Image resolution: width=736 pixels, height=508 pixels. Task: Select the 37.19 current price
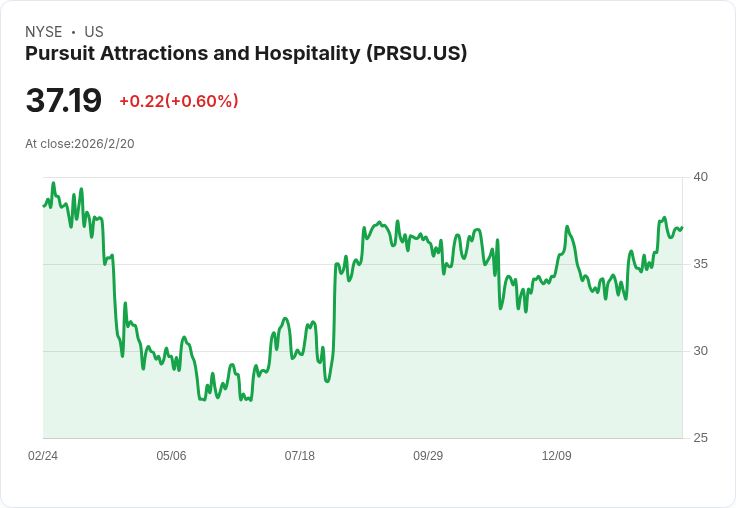63,100
